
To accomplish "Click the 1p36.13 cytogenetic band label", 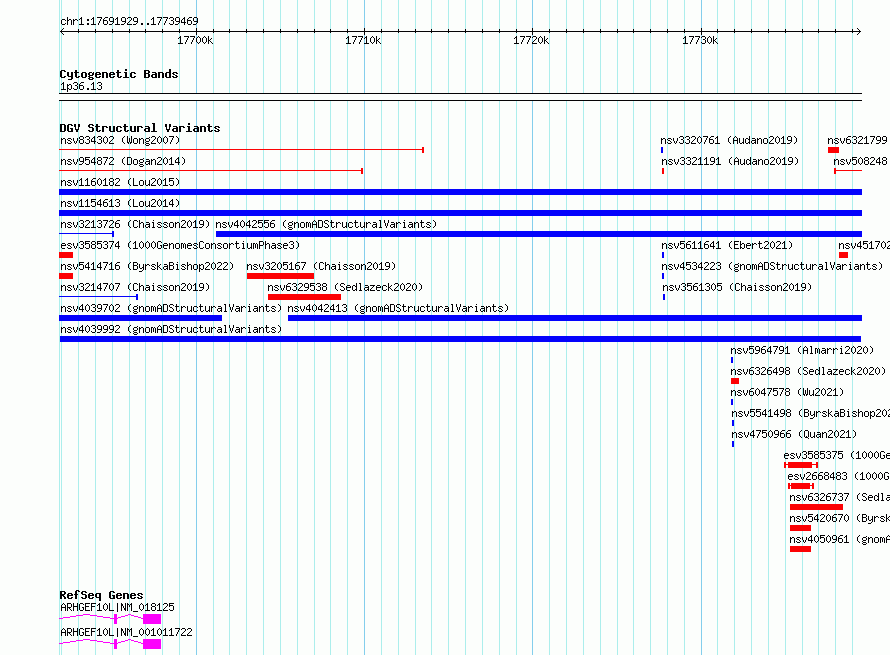I will [x=81, y=86].
